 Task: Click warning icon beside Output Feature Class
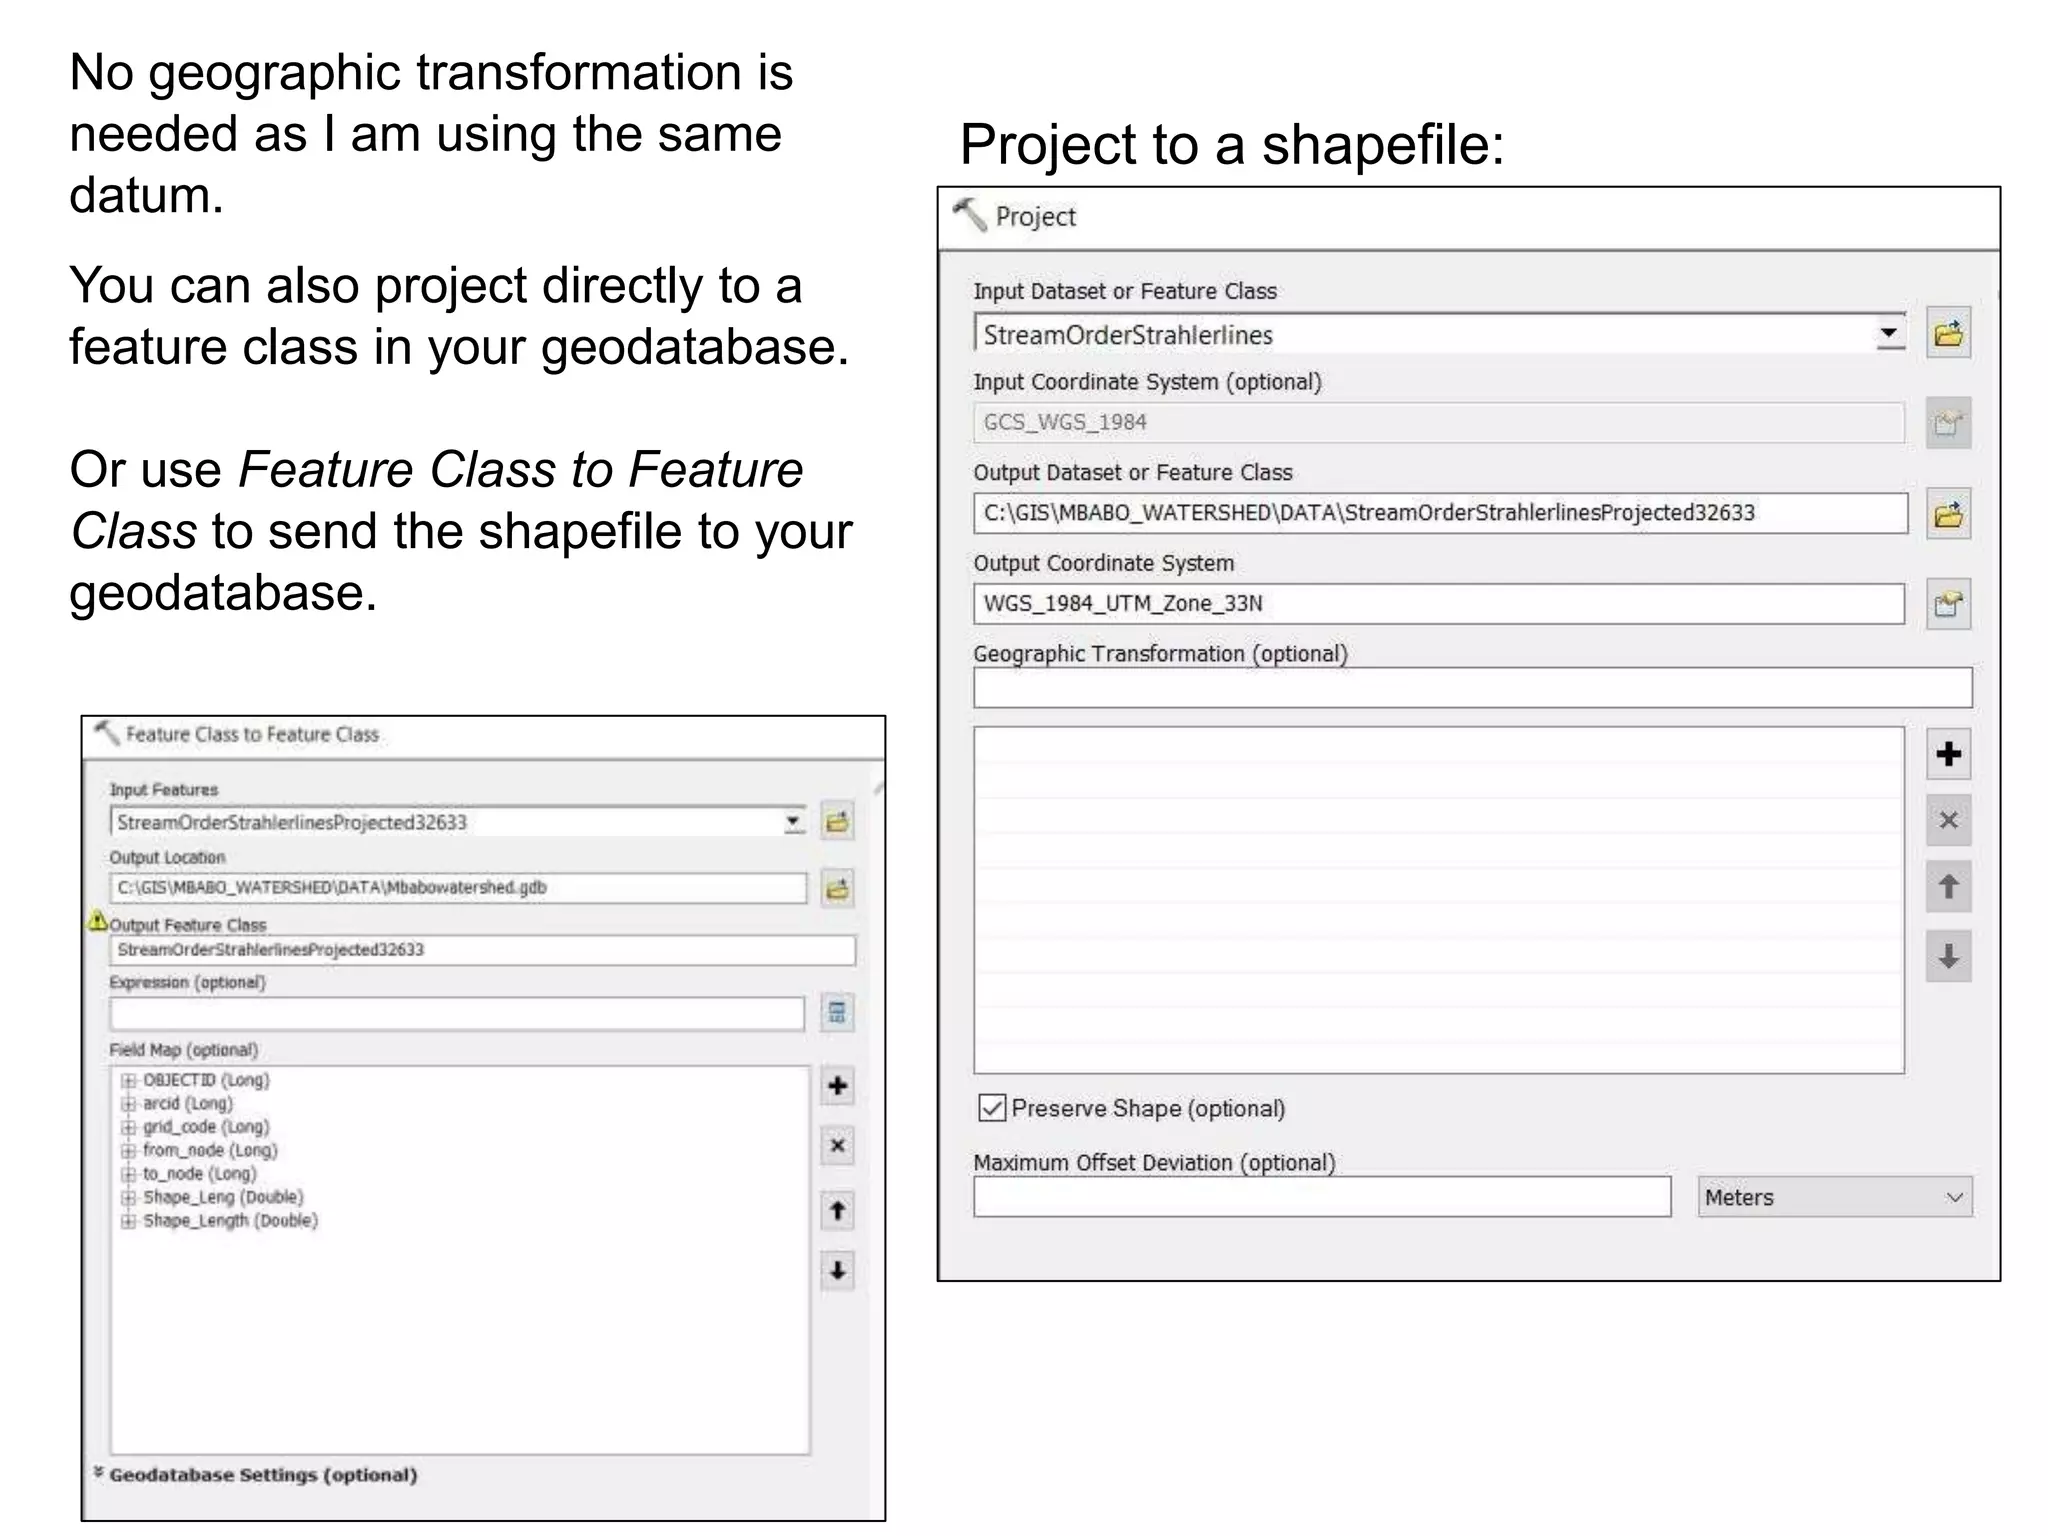coord(98,920)
